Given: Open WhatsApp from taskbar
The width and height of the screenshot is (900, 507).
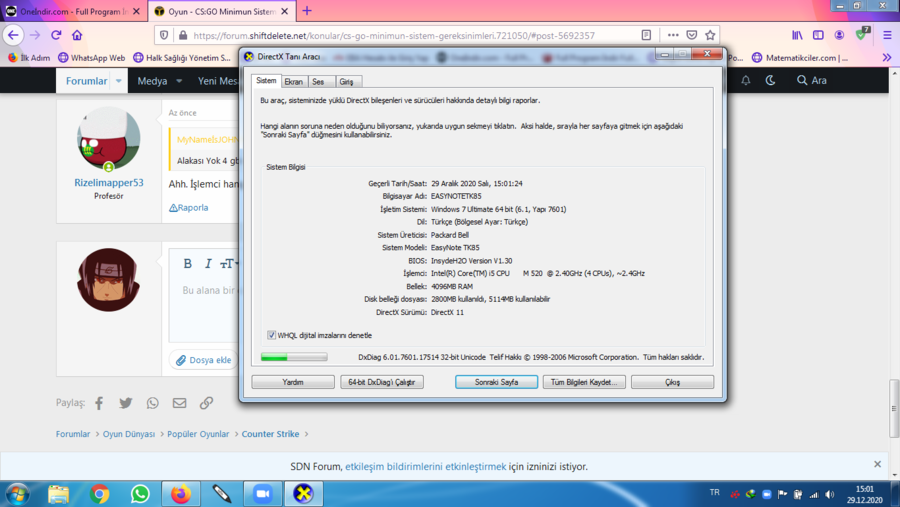Looking at the screenshot, I should (139, 494).
